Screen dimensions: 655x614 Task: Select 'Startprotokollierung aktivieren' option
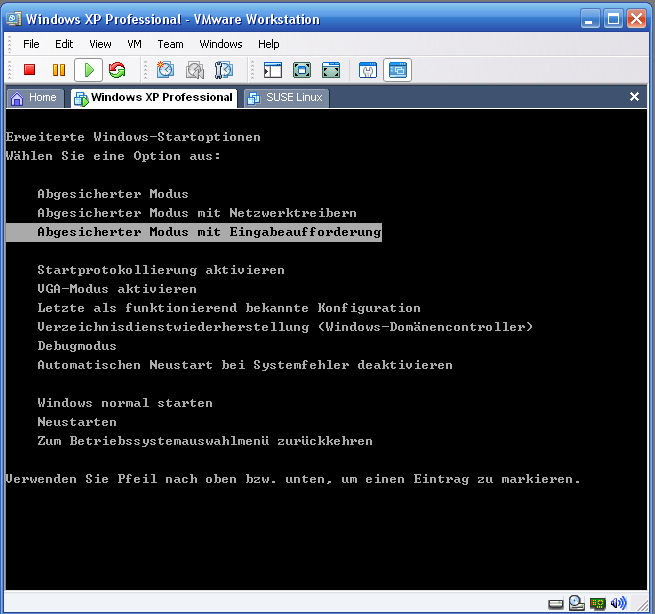pyautogui.click(x=161, y=270)
